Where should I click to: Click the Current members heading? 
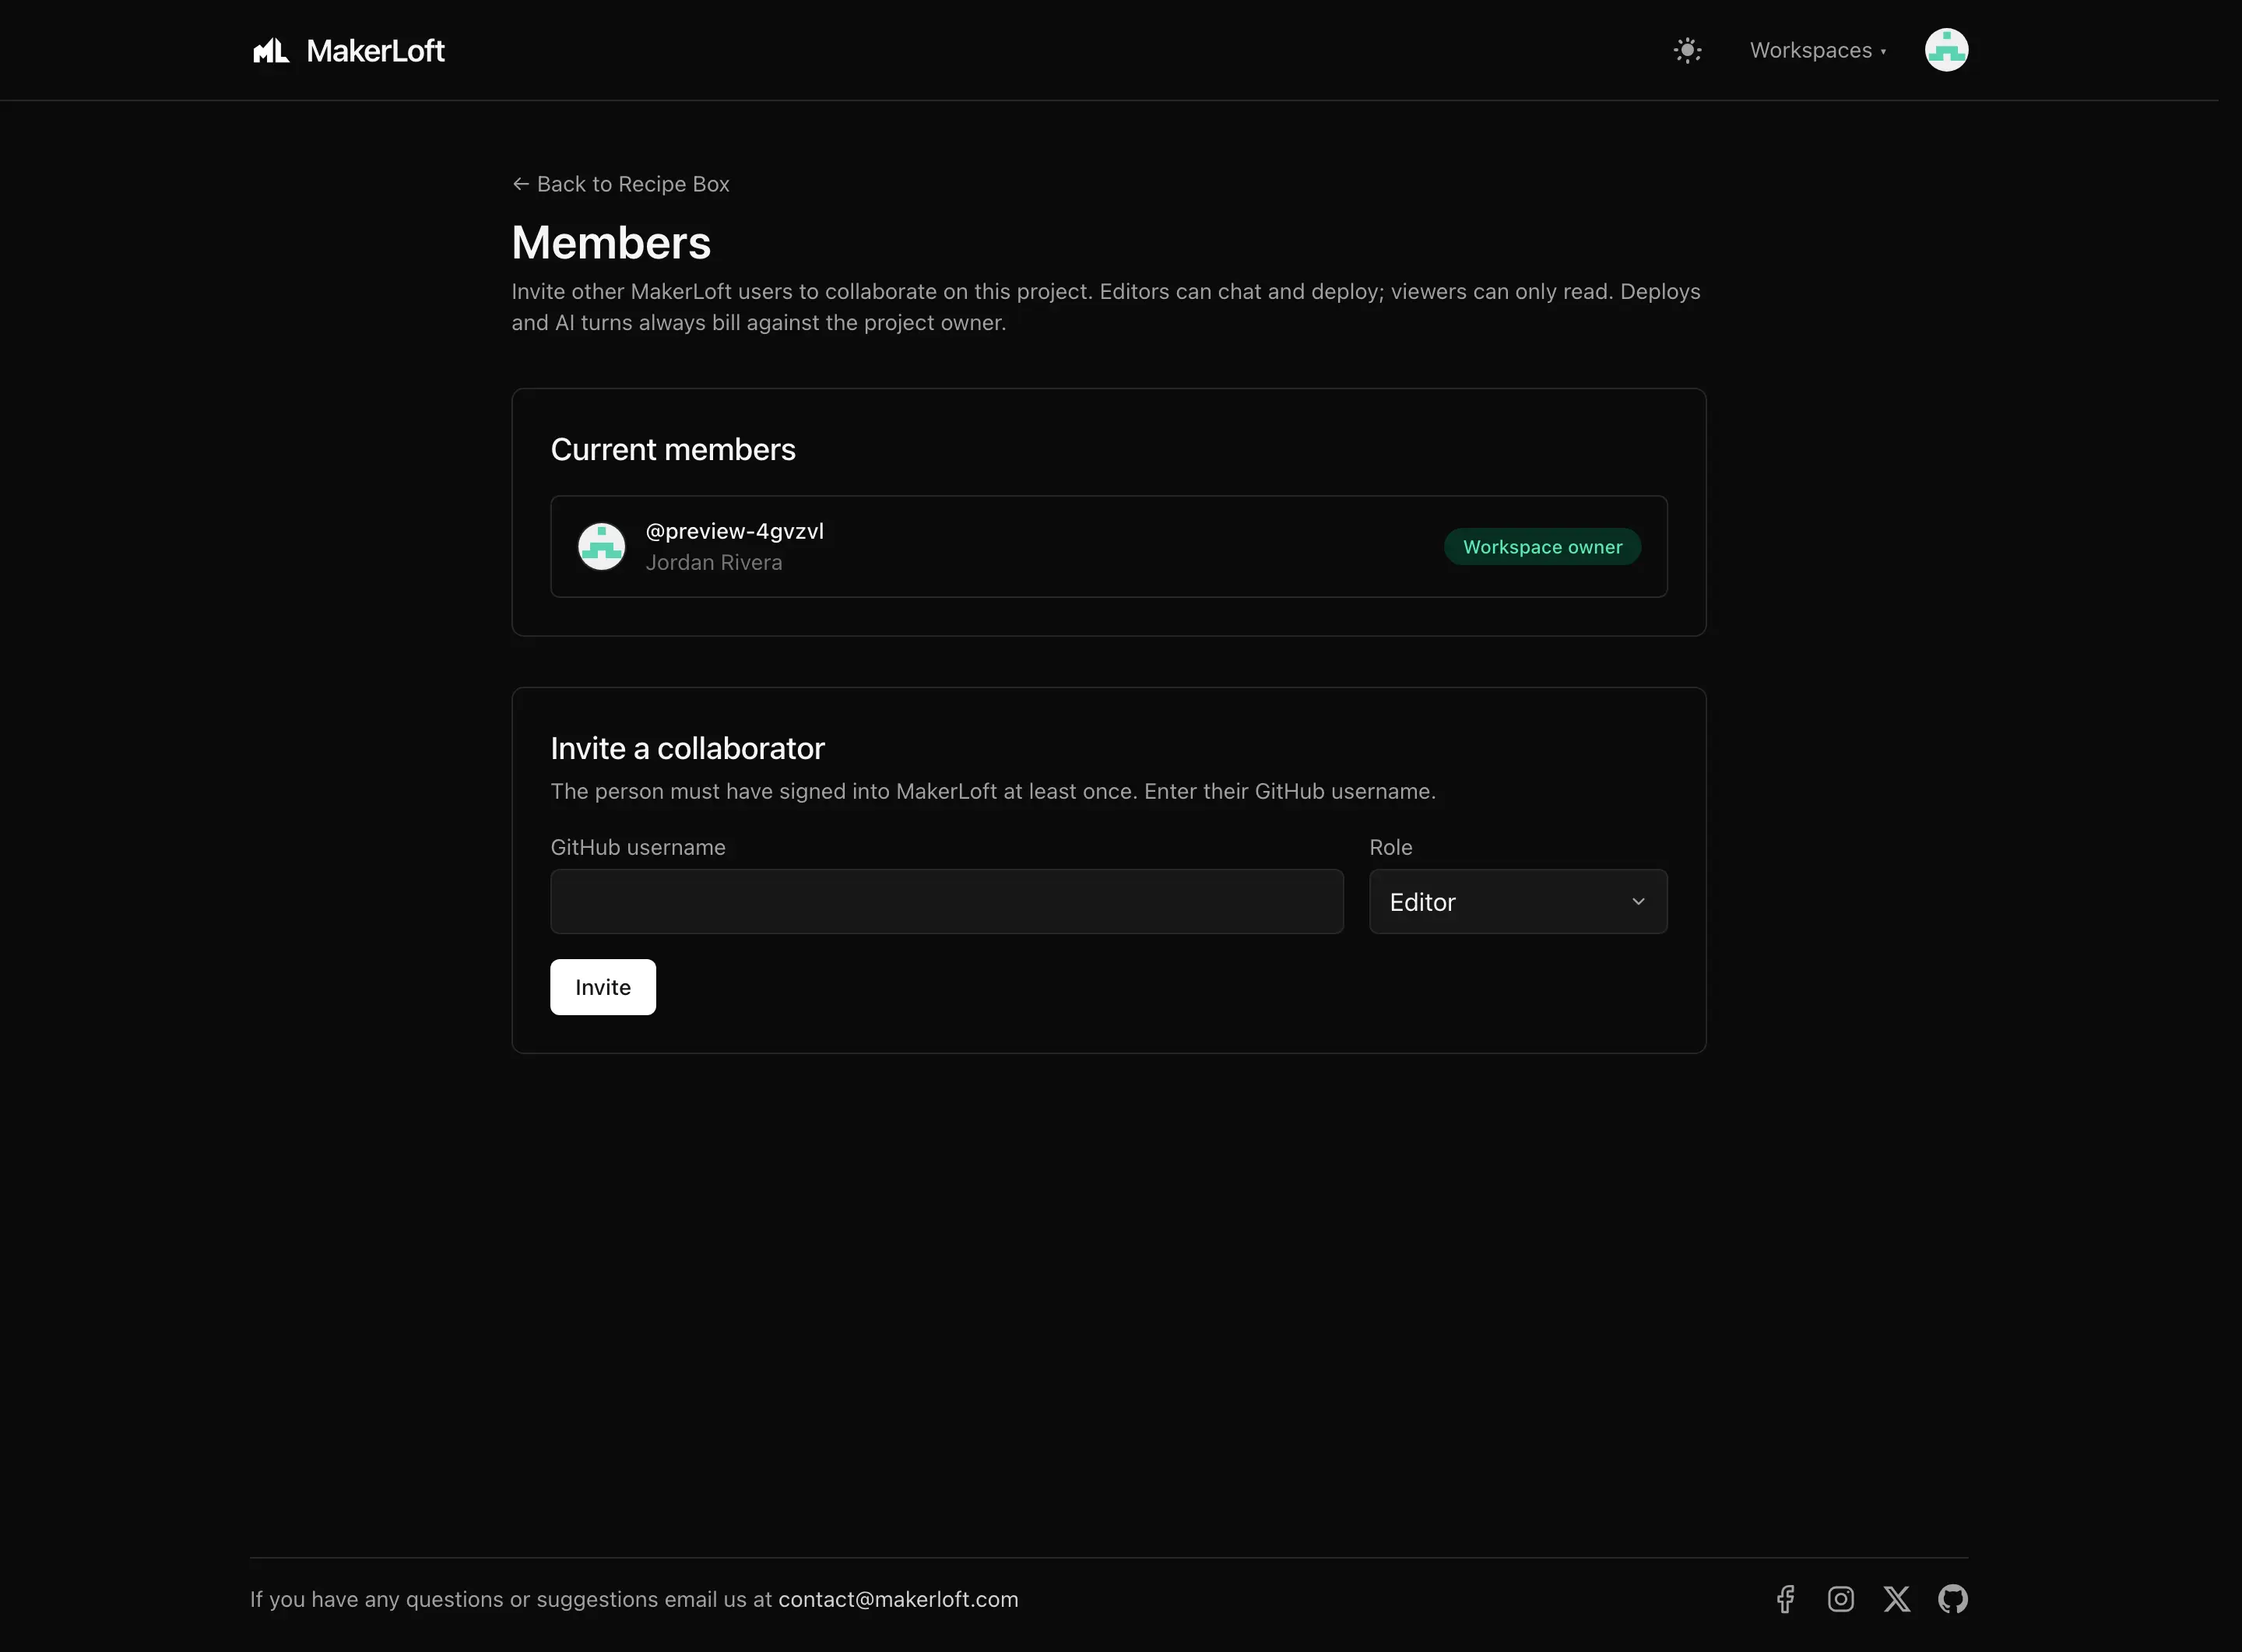pos(673,450)
